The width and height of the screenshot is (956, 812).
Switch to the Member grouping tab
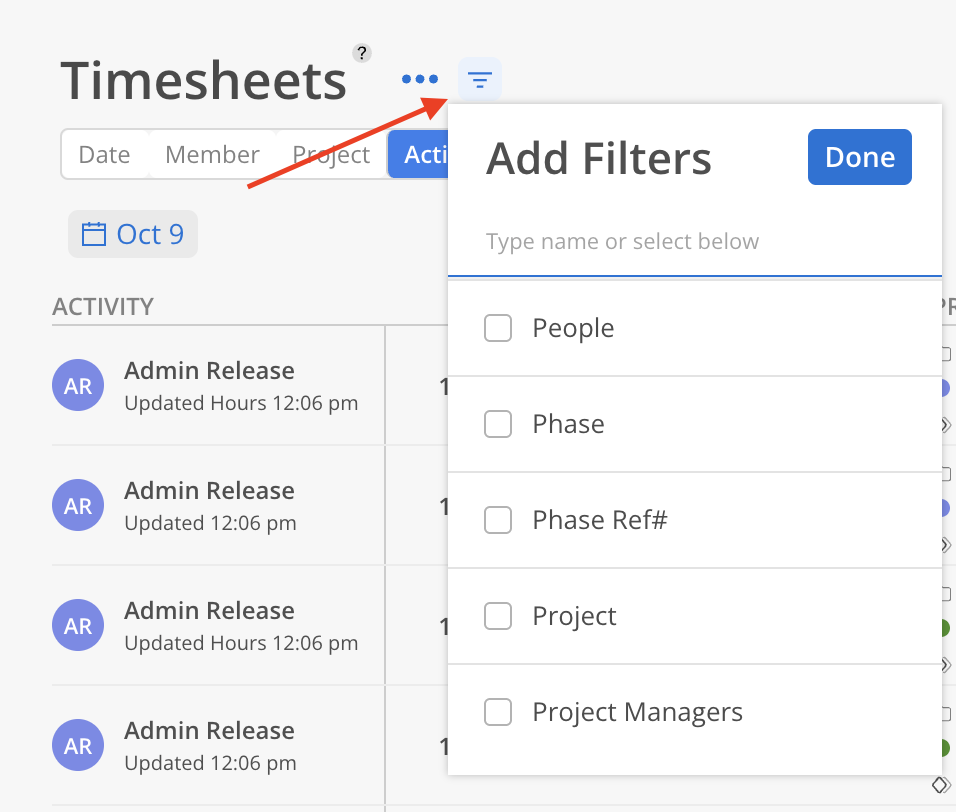(212, 155)
